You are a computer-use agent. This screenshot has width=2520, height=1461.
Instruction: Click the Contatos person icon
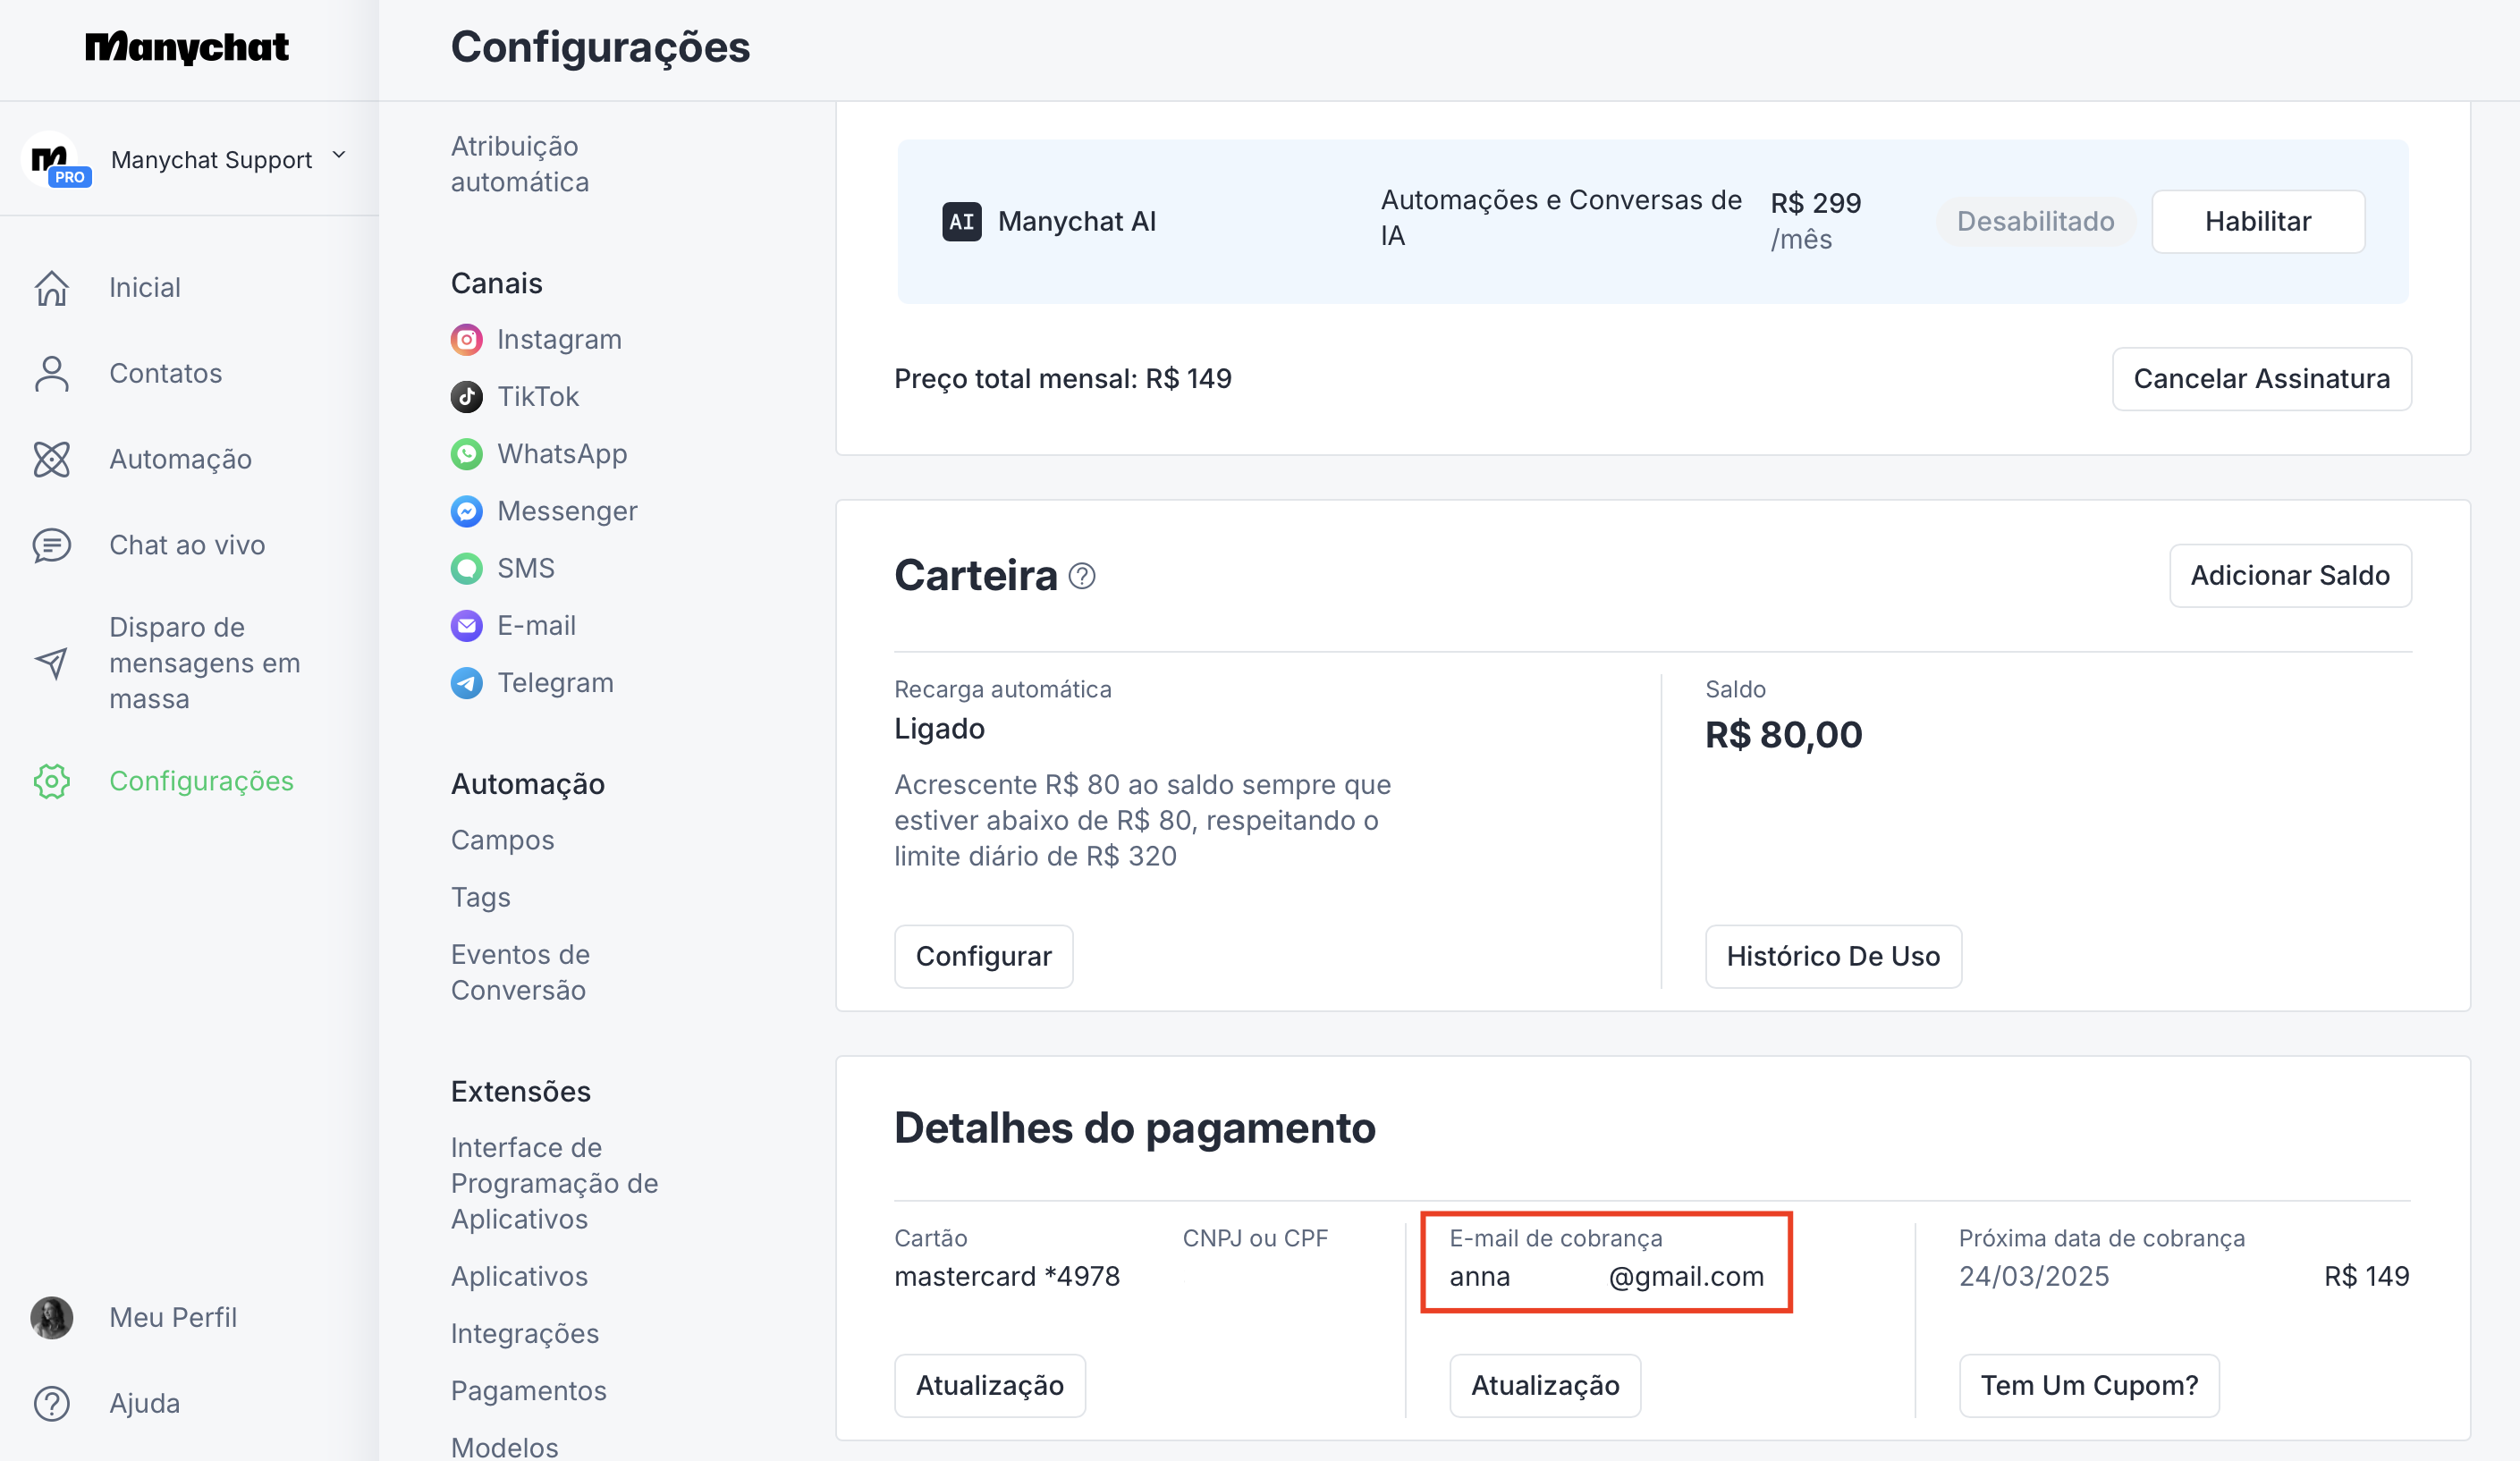coord(52,374)
